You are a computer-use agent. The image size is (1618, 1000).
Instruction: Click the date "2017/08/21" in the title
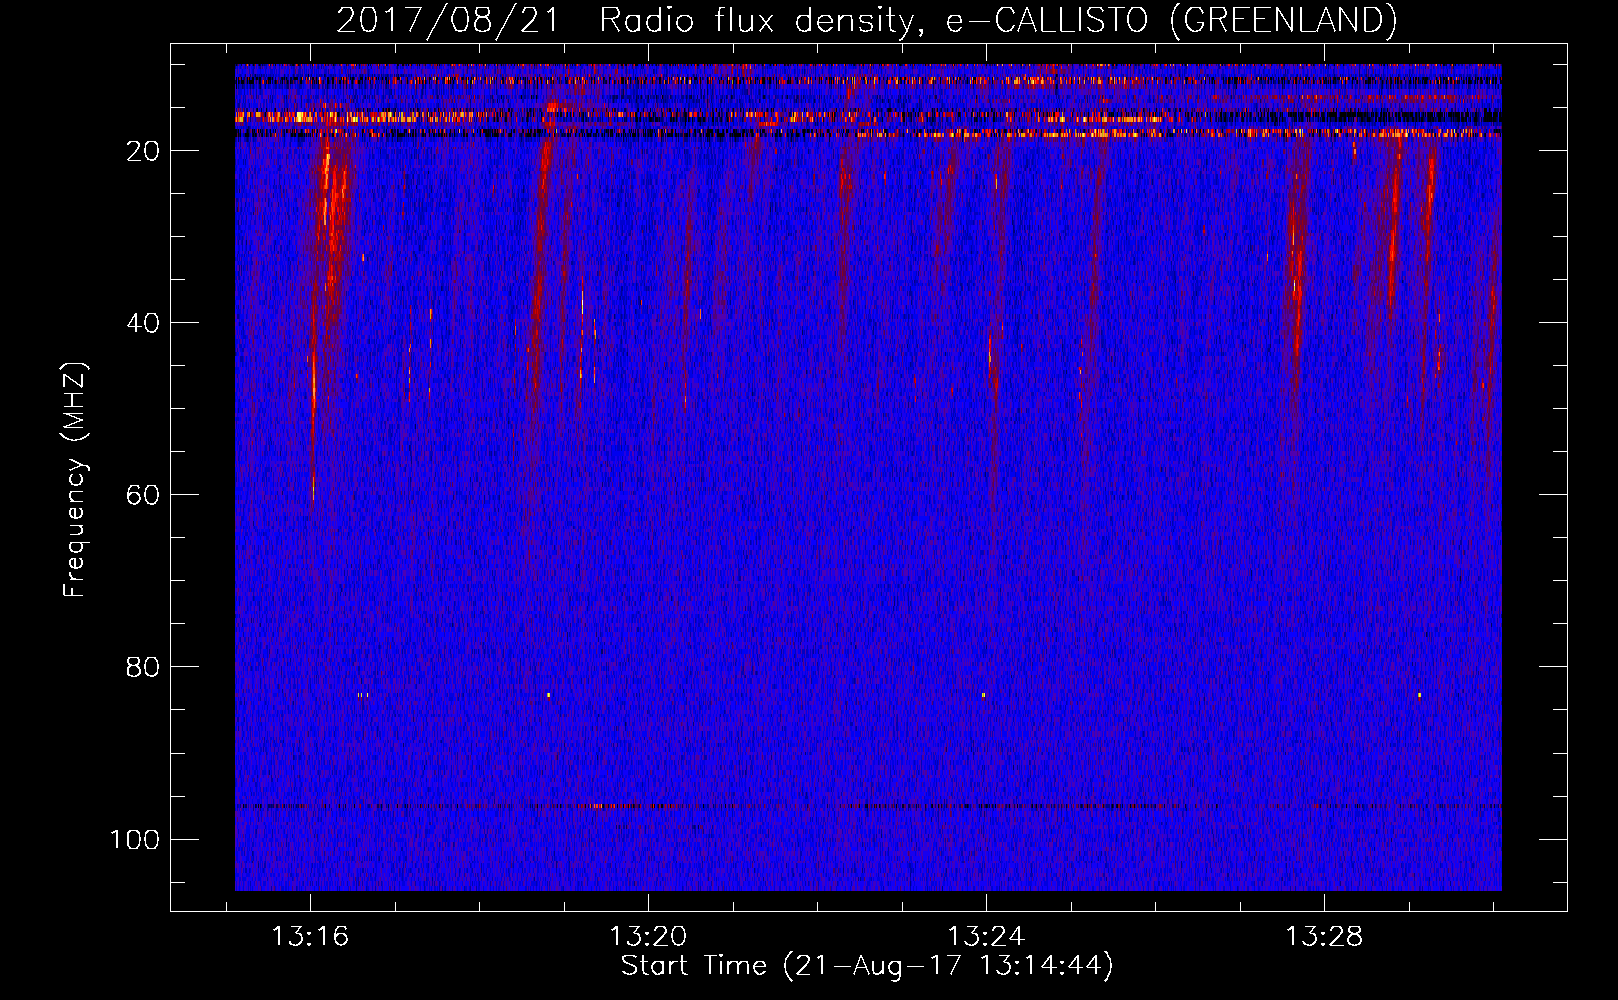[x=448, y=20]
